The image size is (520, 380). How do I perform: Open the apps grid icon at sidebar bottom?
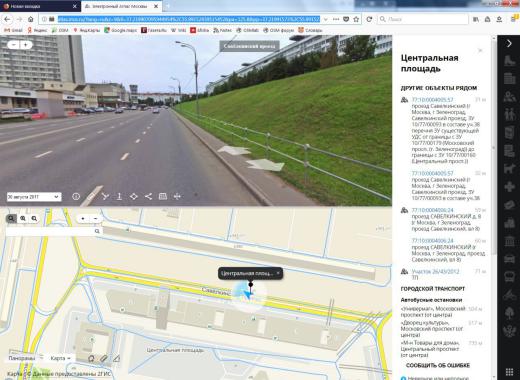(x=509, y=372)
